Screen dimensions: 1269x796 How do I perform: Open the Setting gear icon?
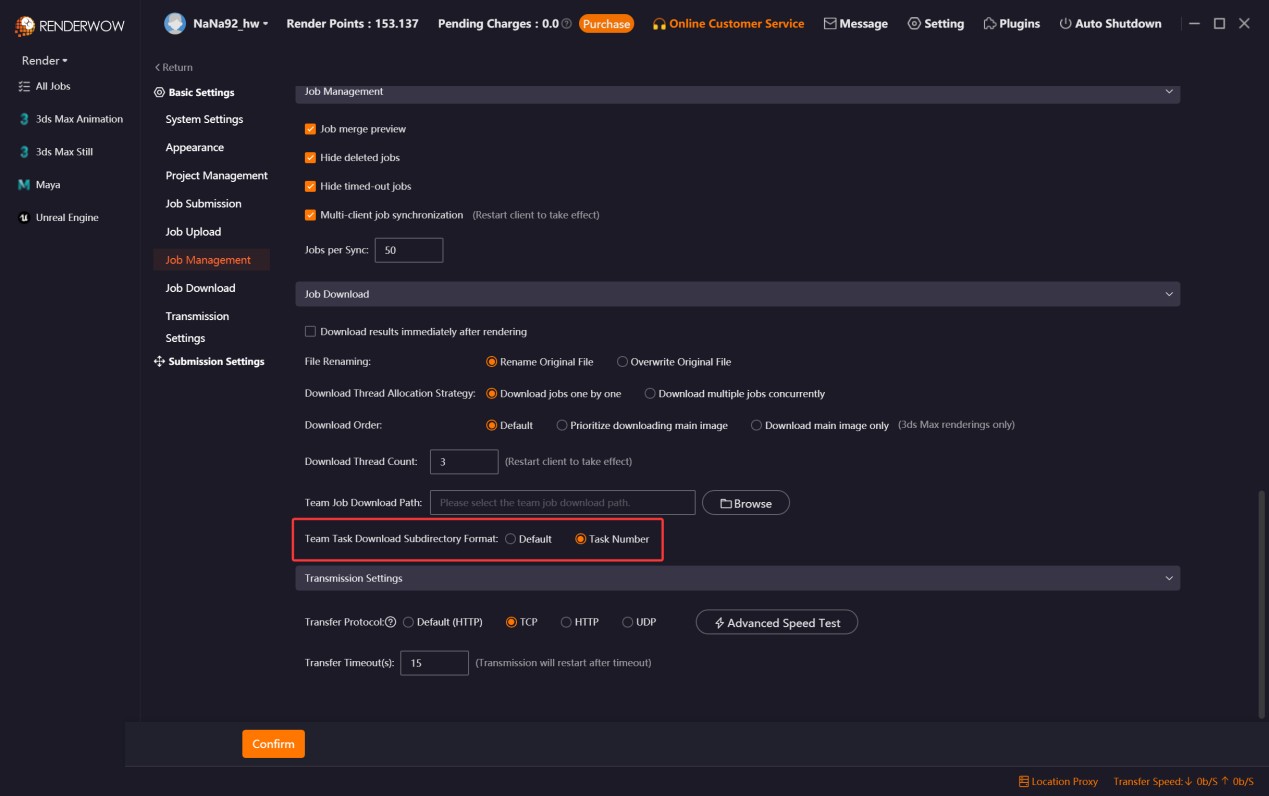click(914, 24)
